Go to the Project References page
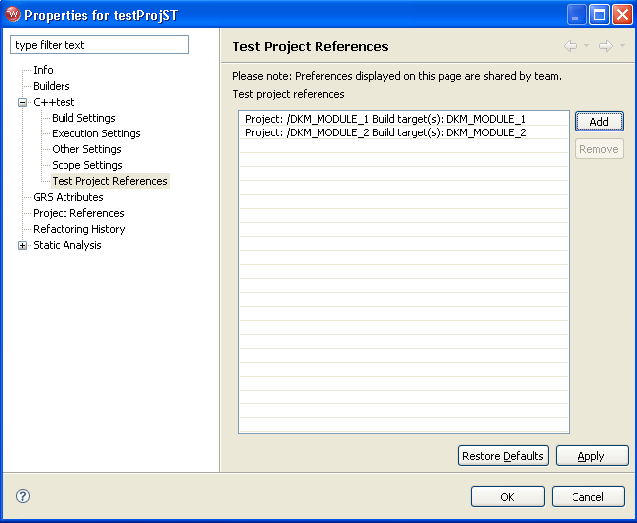 pos(79,213)
